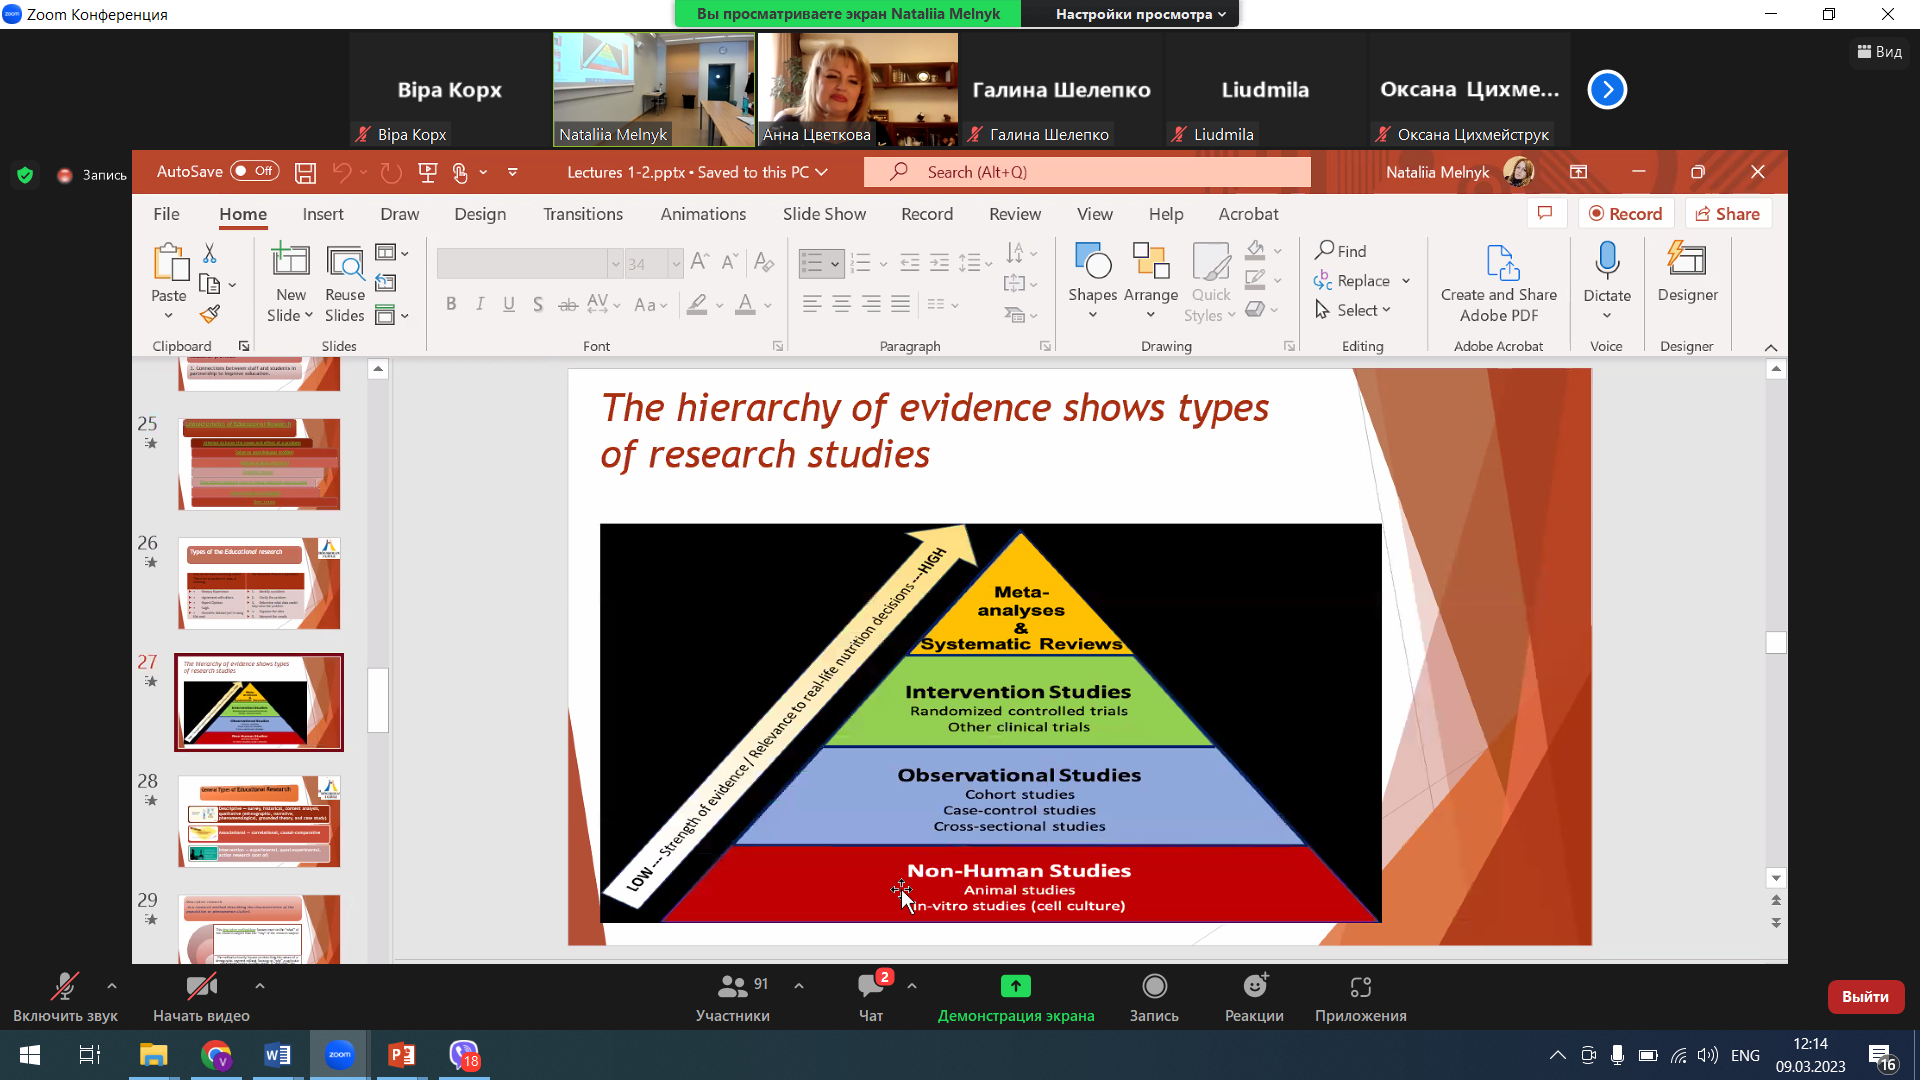
Task: Show next participants with blue arrow
Action: [x=1607, y=89]
